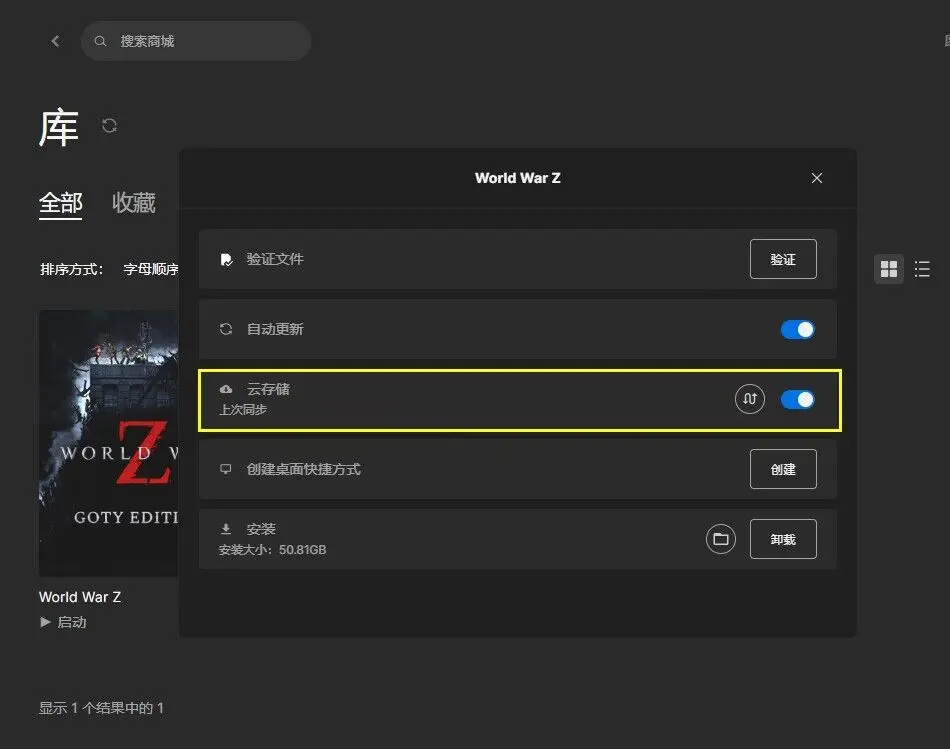This screenshot has width=950, height=749.
Task: Click the cloud save sync button
Action: click(749, 399)
